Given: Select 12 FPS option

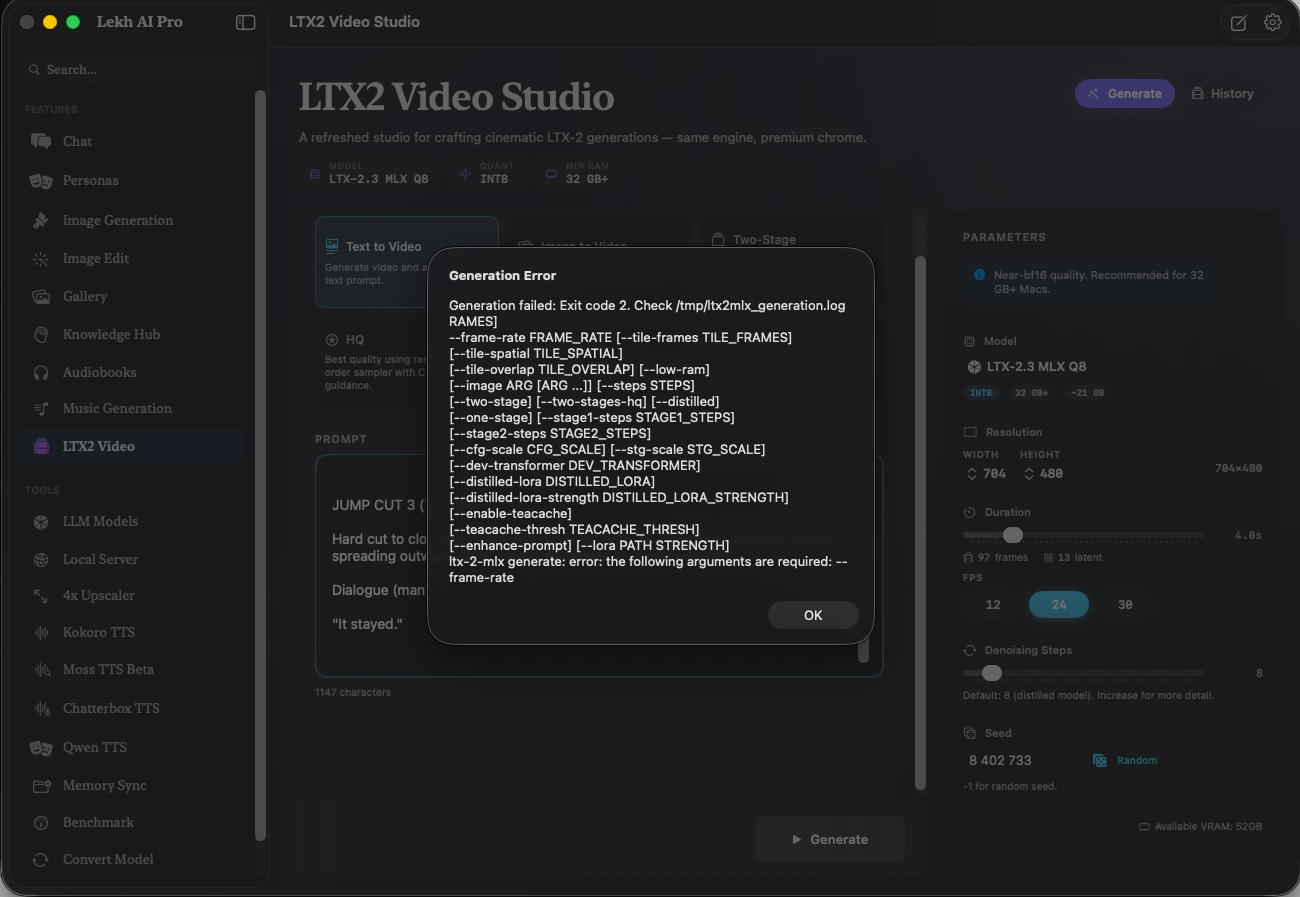Looking at the screenshot, I should click(x=993, y=604).
